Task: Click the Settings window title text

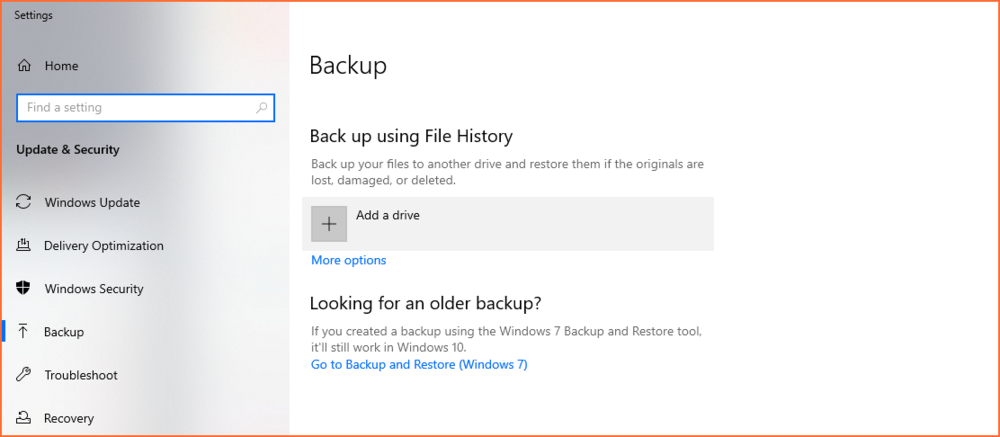Action: click(x=33, y=15)
